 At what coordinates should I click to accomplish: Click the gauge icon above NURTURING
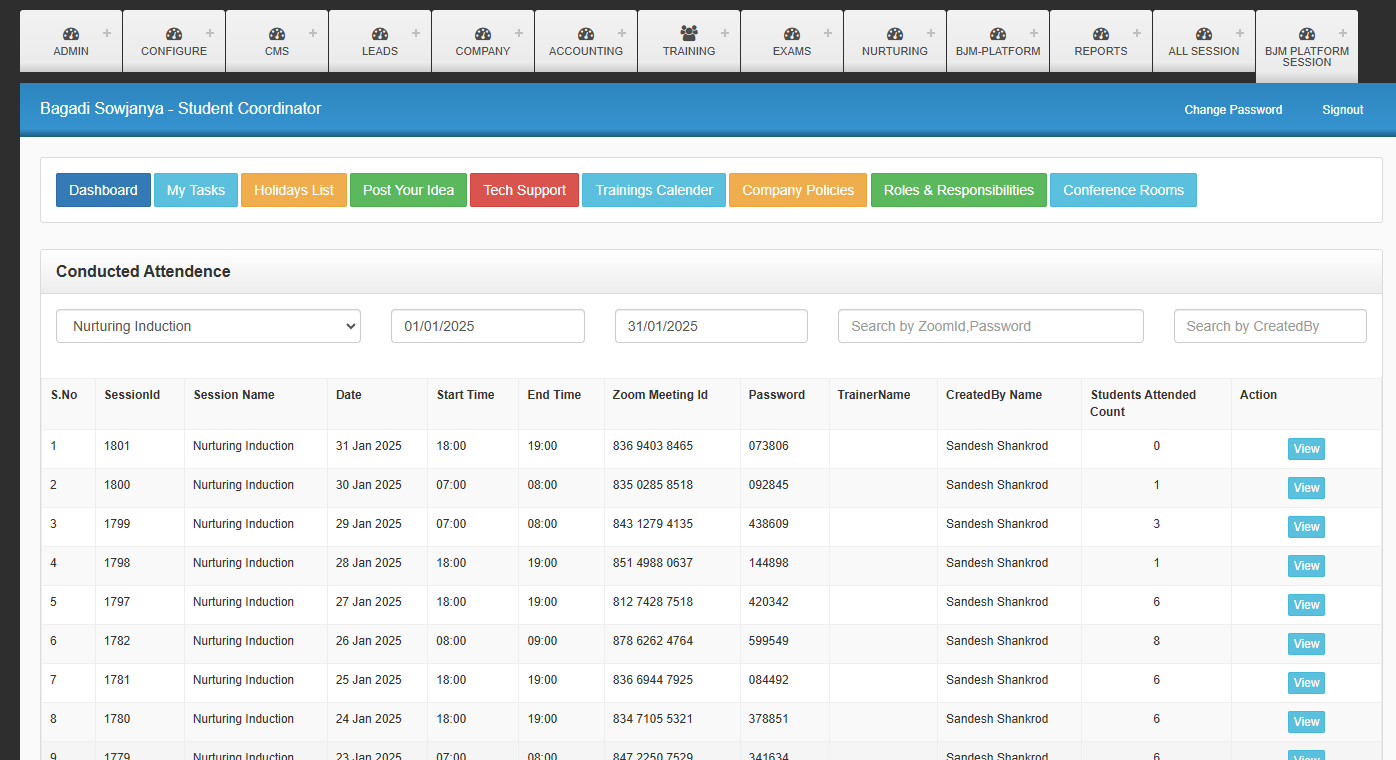click(x=895, y=34)
